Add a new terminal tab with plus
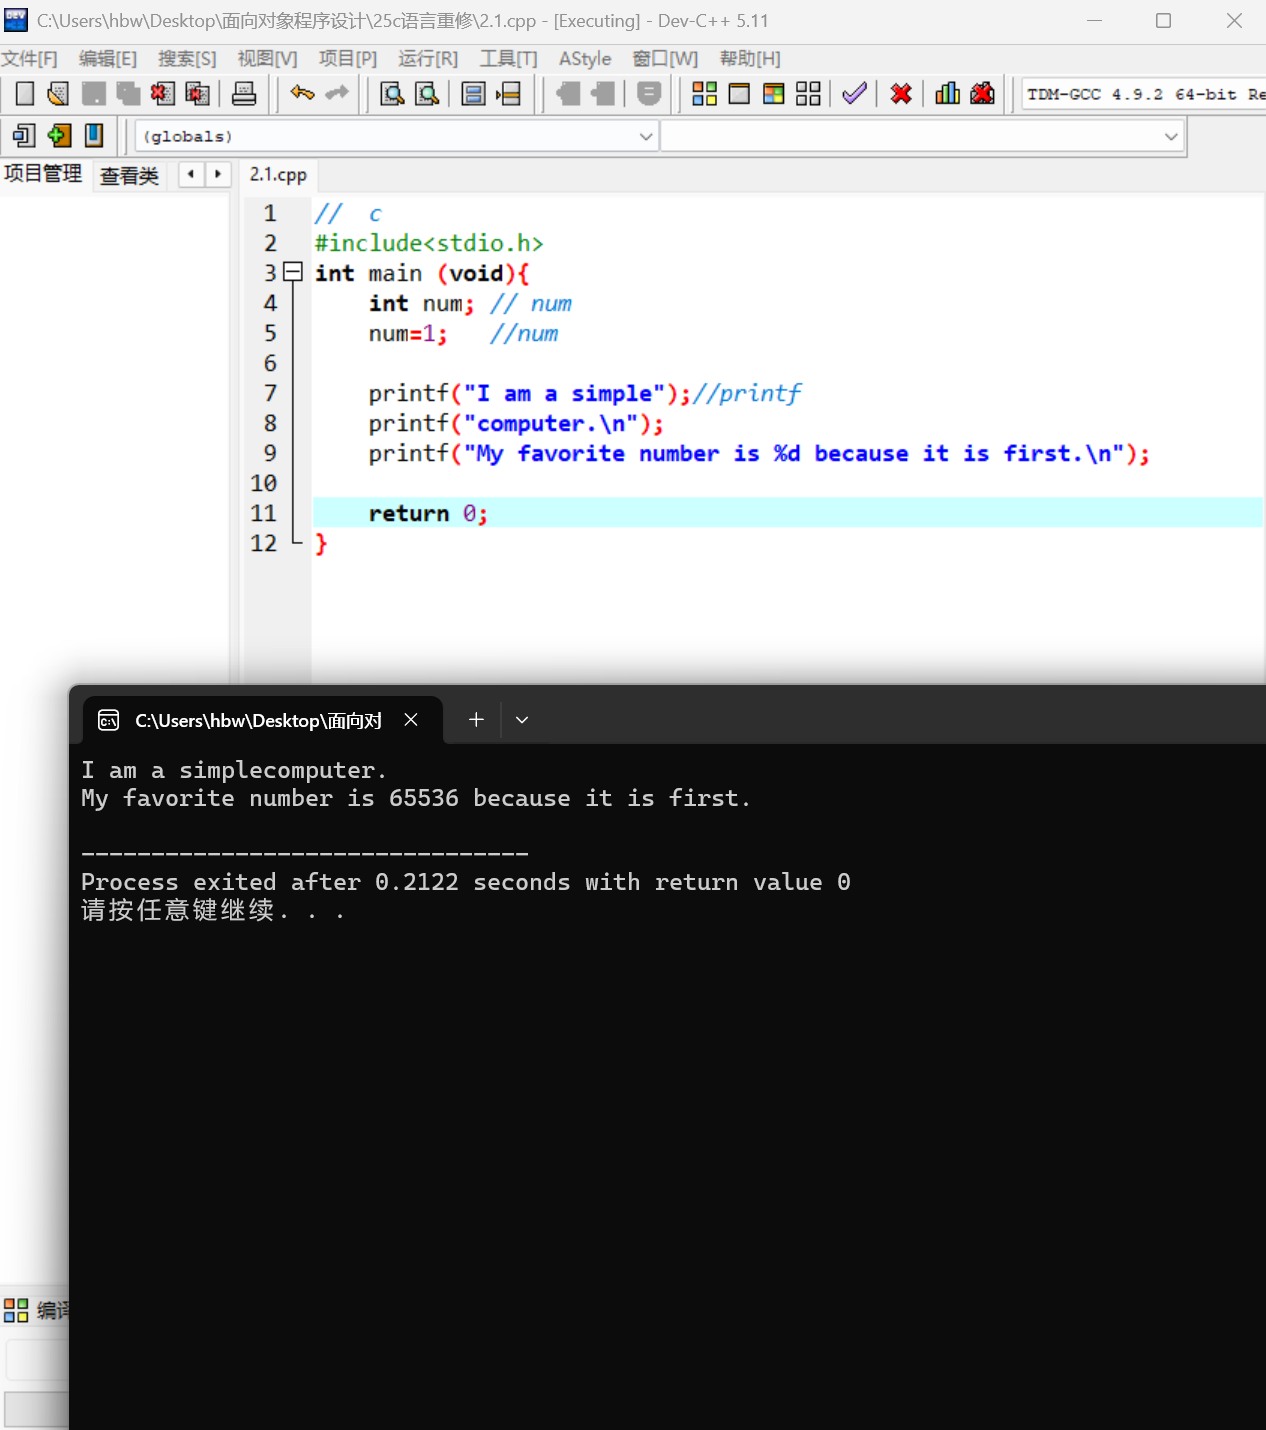This screenshot has width=1266, height=1430. click(476, 720)
